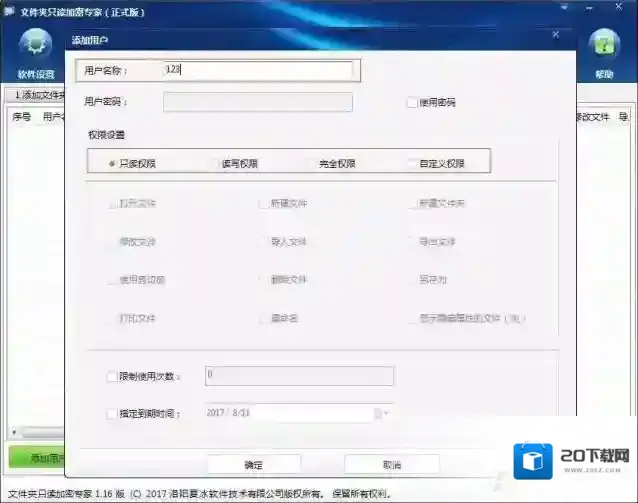Image resolution: width=638 pixels, height=503 pixels.
Task: Click the green 添加用户 button in main window
Action: [37, 458]
